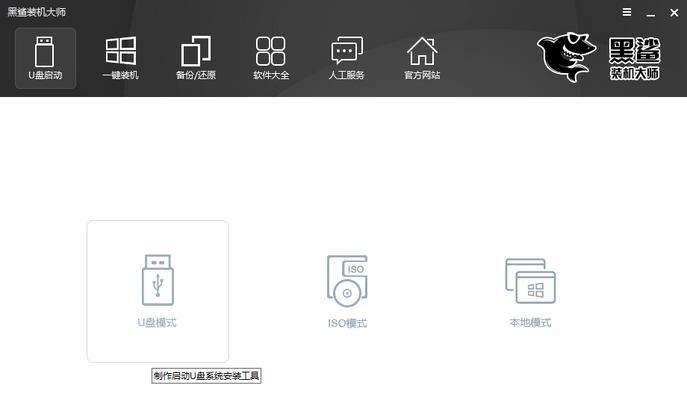Open the U盘启动 USB boot tab
This screenshot has height=400, width=687.
click(x=45, y=58)
